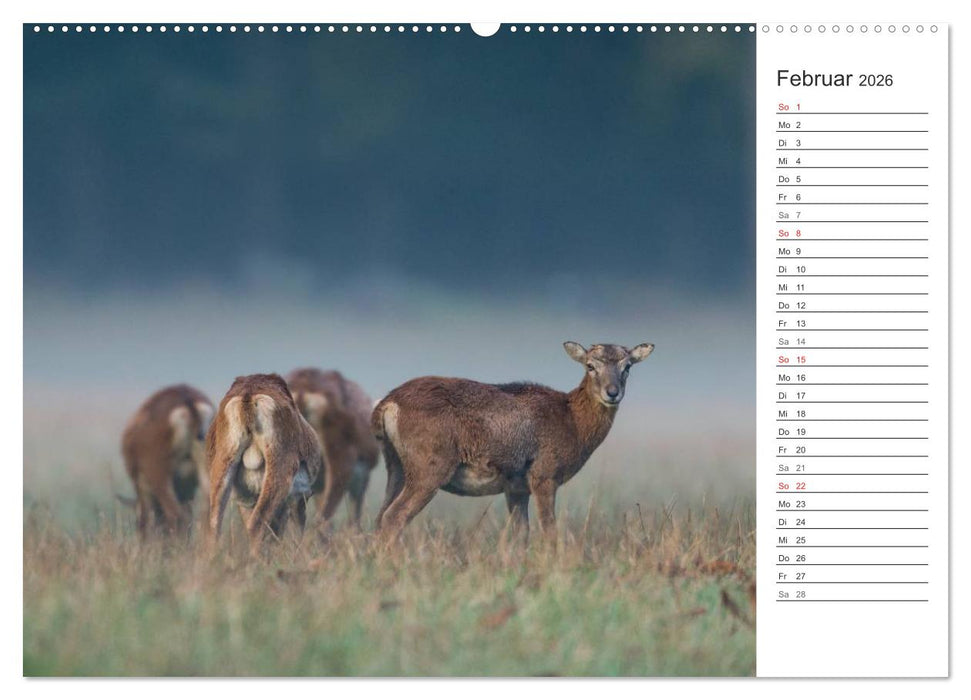Viewport: 971px width, 700px height.
Task: Click the Di 3 calendar entry
Action: click(790, 143)
